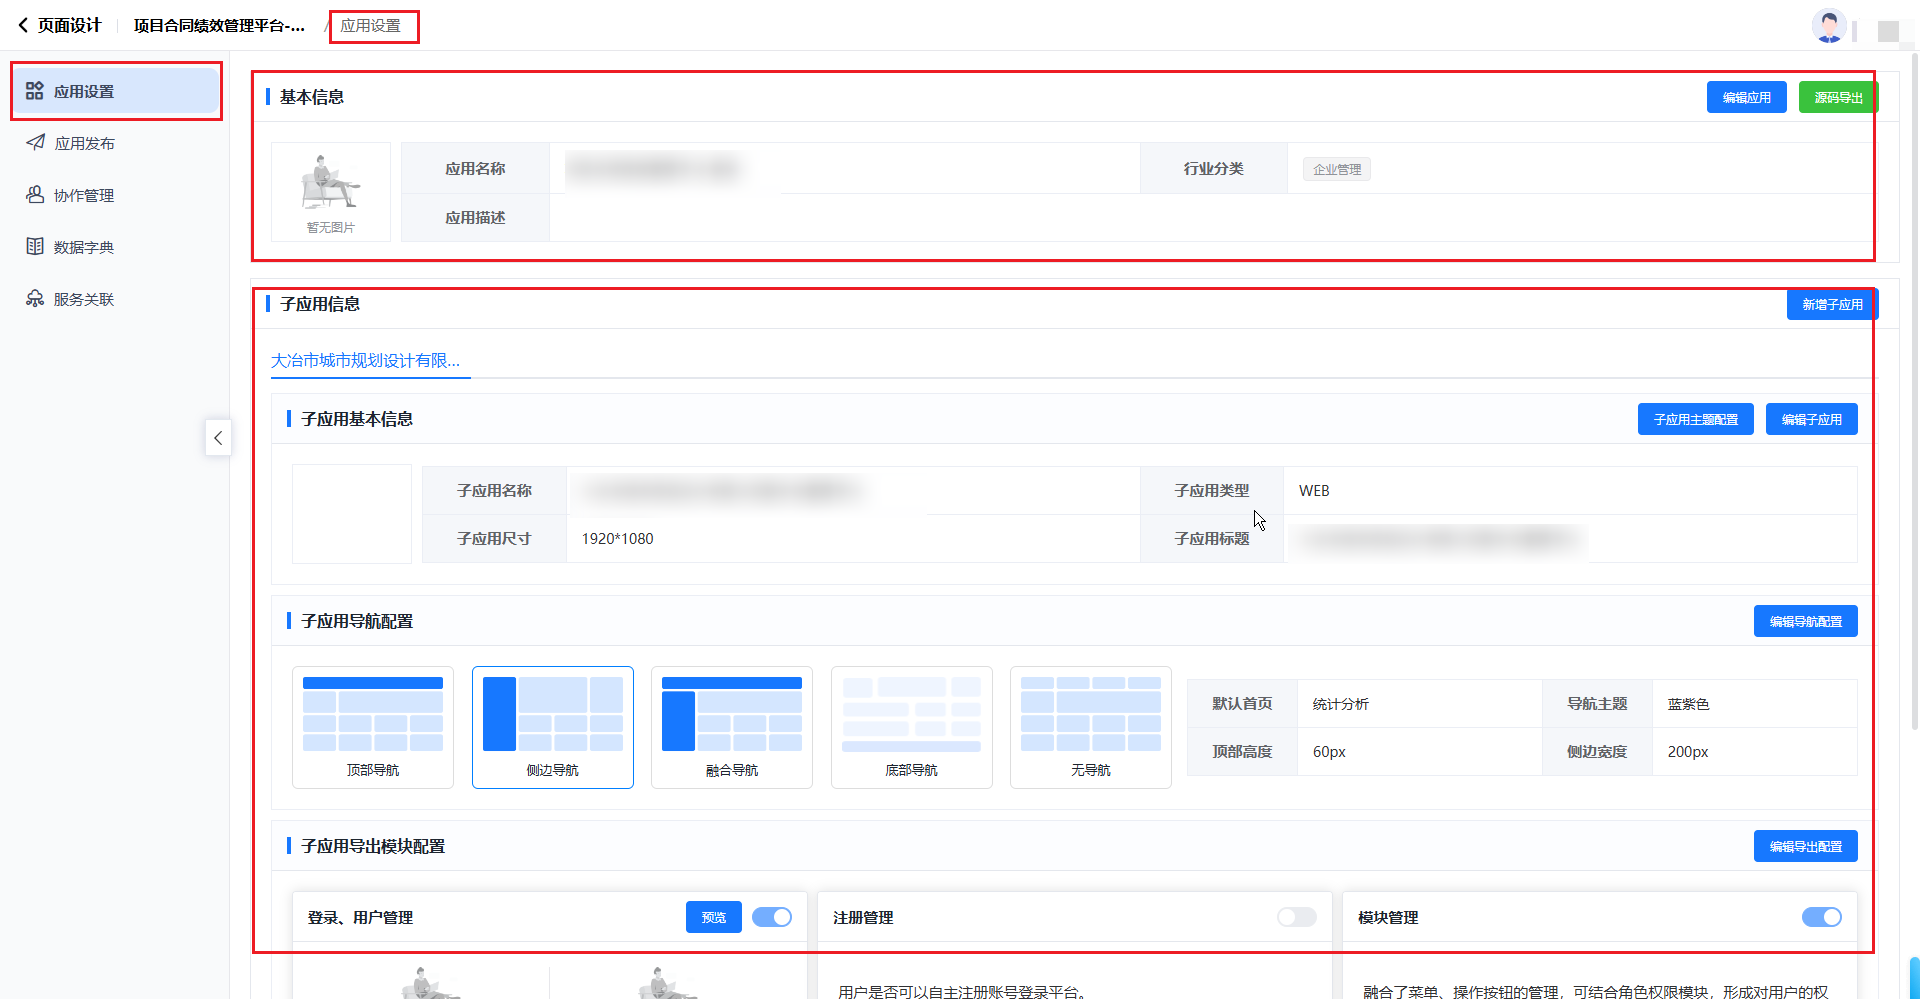Click the 服务关联 sidebar icon
The width and height of the screenshot is (1920, 999).
point(35,299)
